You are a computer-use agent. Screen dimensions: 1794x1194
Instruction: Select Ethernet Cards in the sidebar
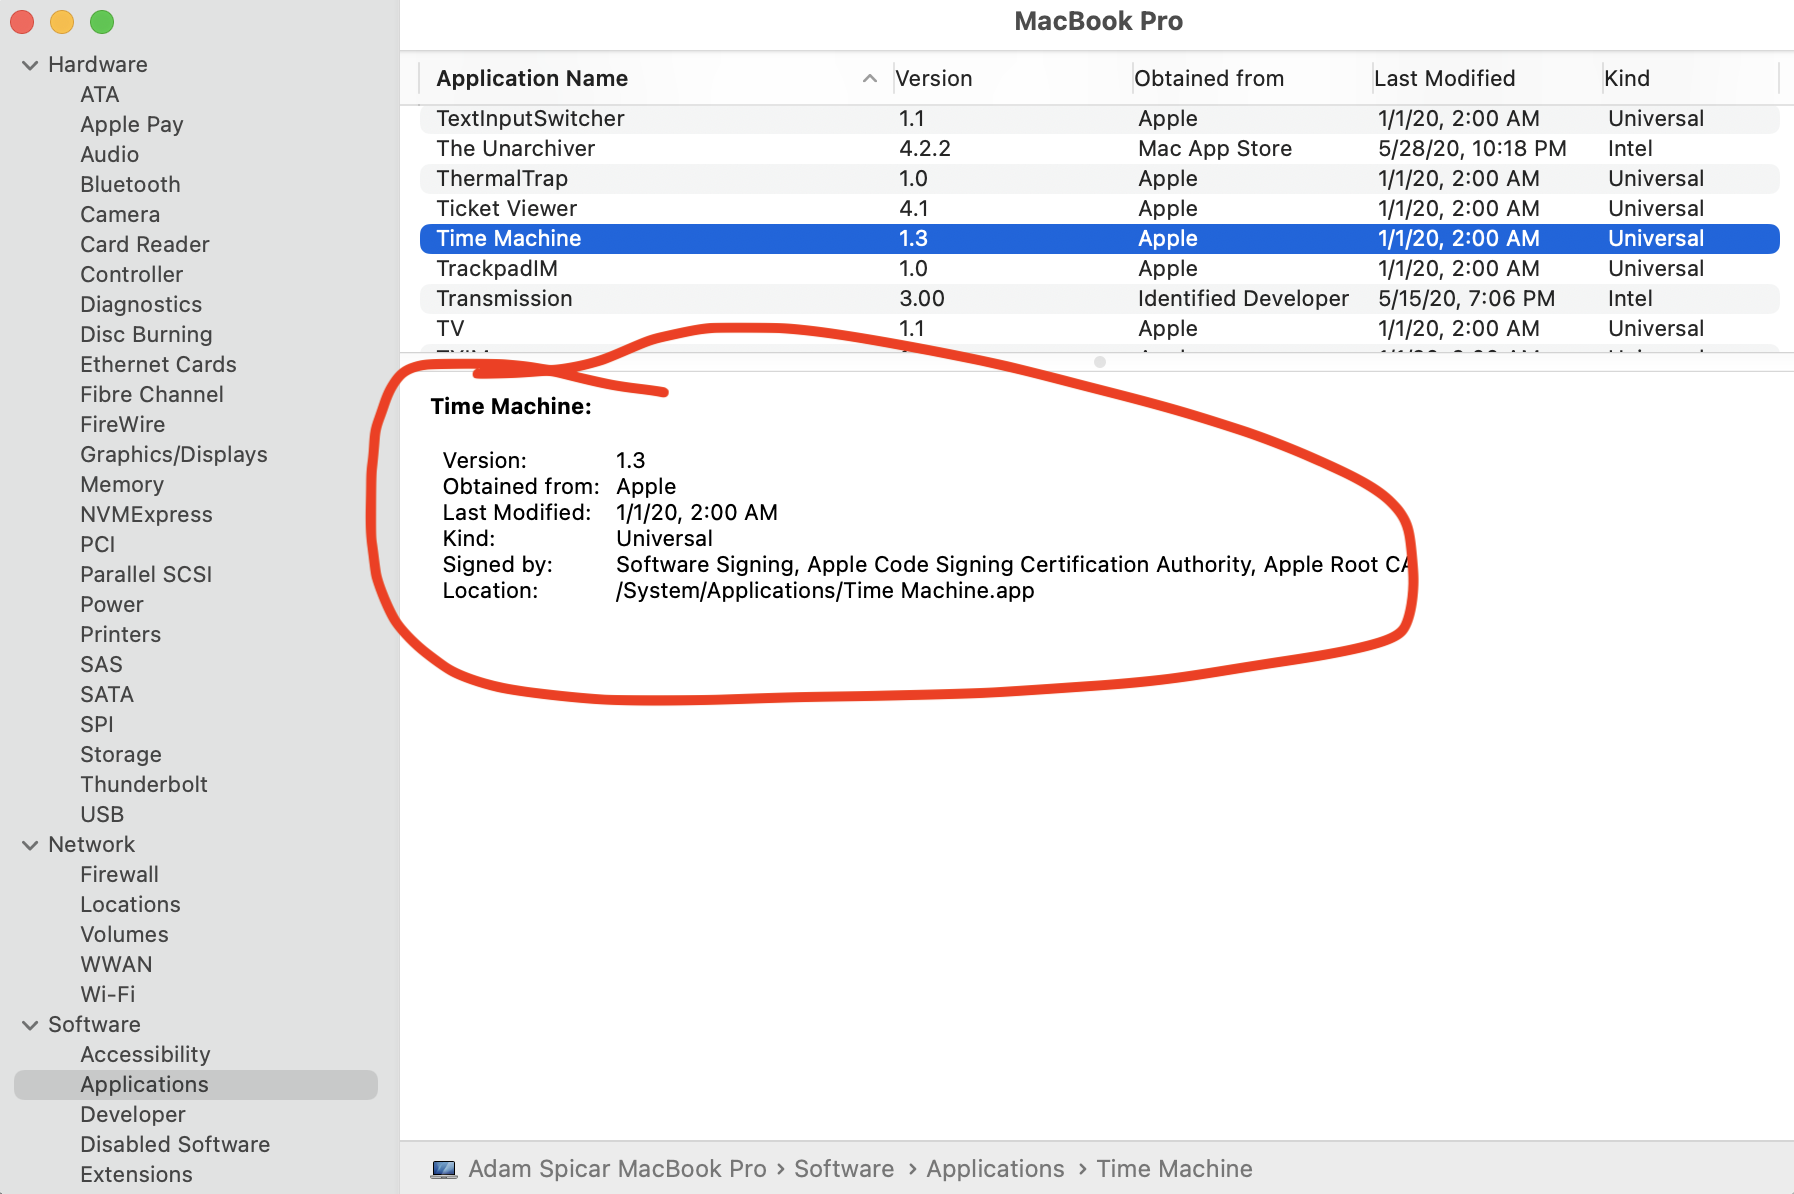click(x=159, y=364)
